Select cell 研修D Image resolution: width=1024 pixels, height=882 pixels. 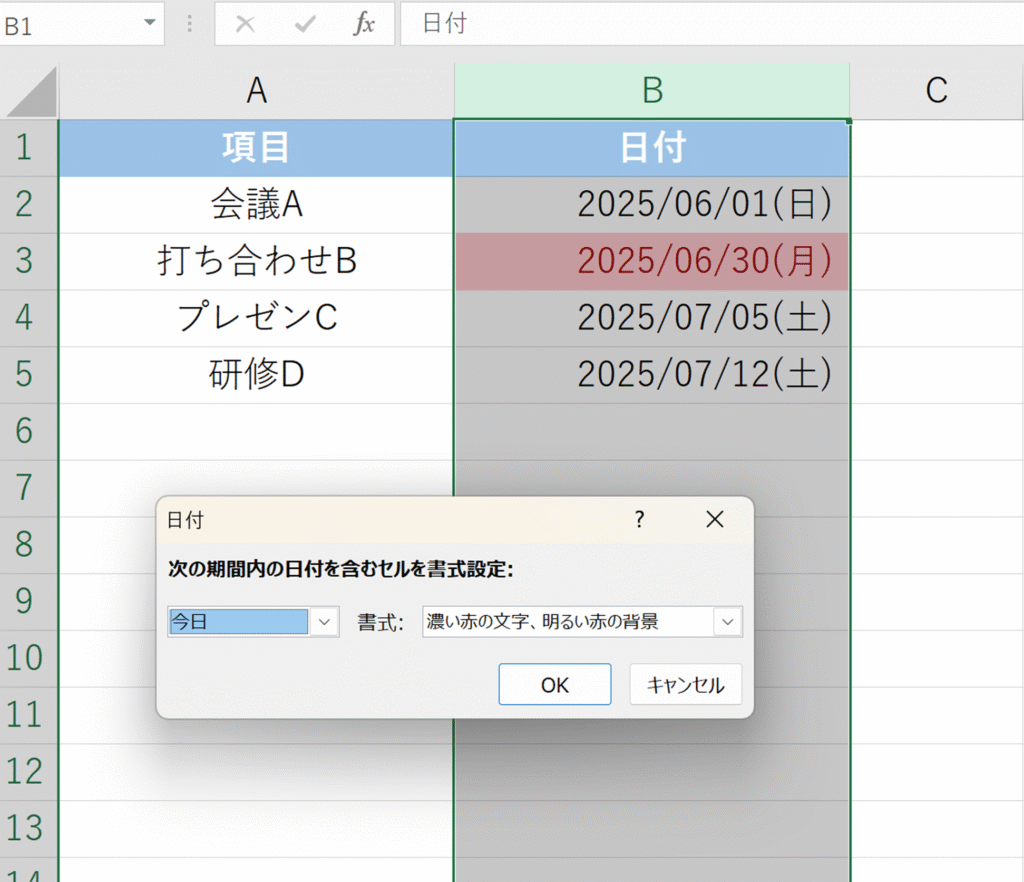pyautogui.click(x=256, y=375)
